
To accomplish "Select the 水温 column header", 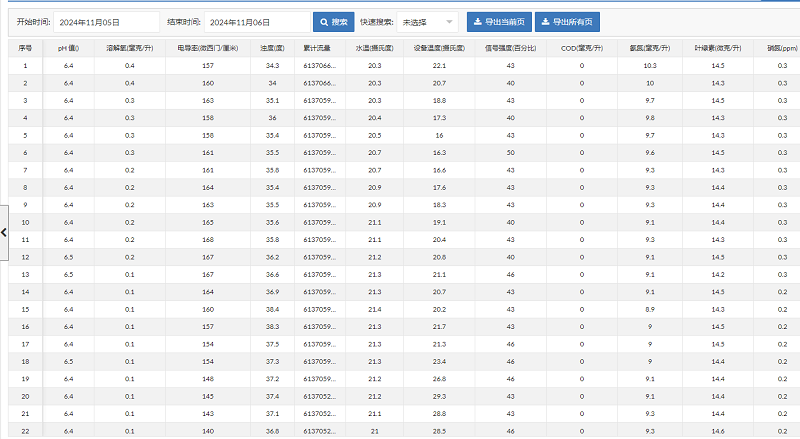I will pos(374,47).
